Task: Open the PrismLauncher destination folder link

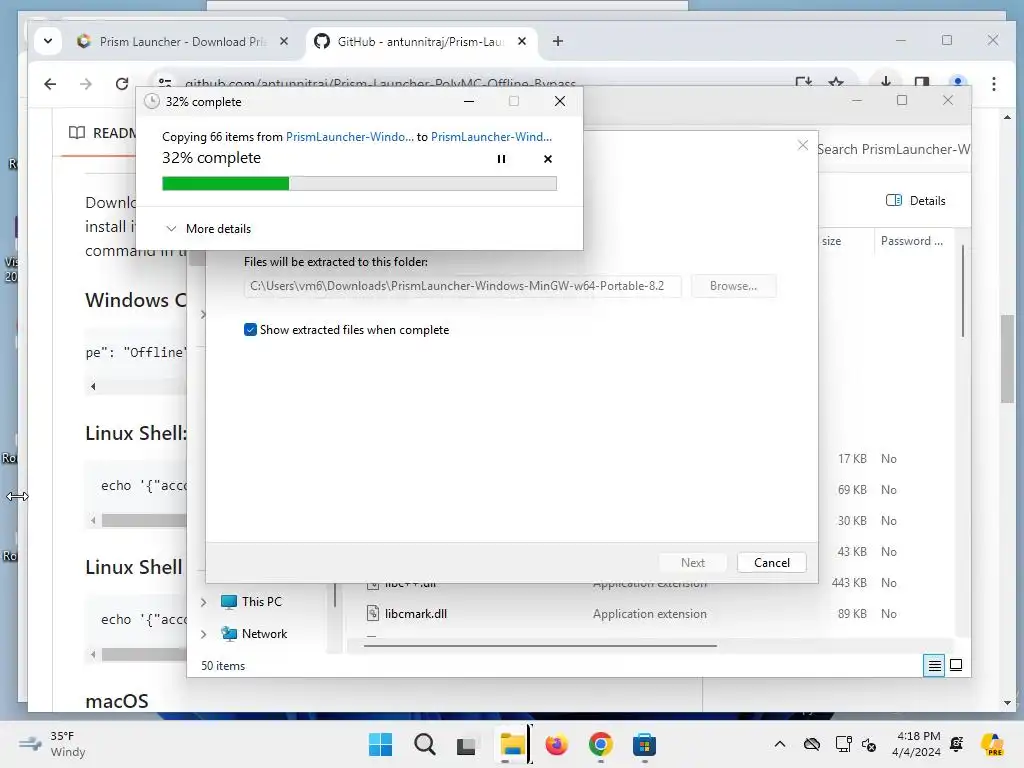Action: 491,136
